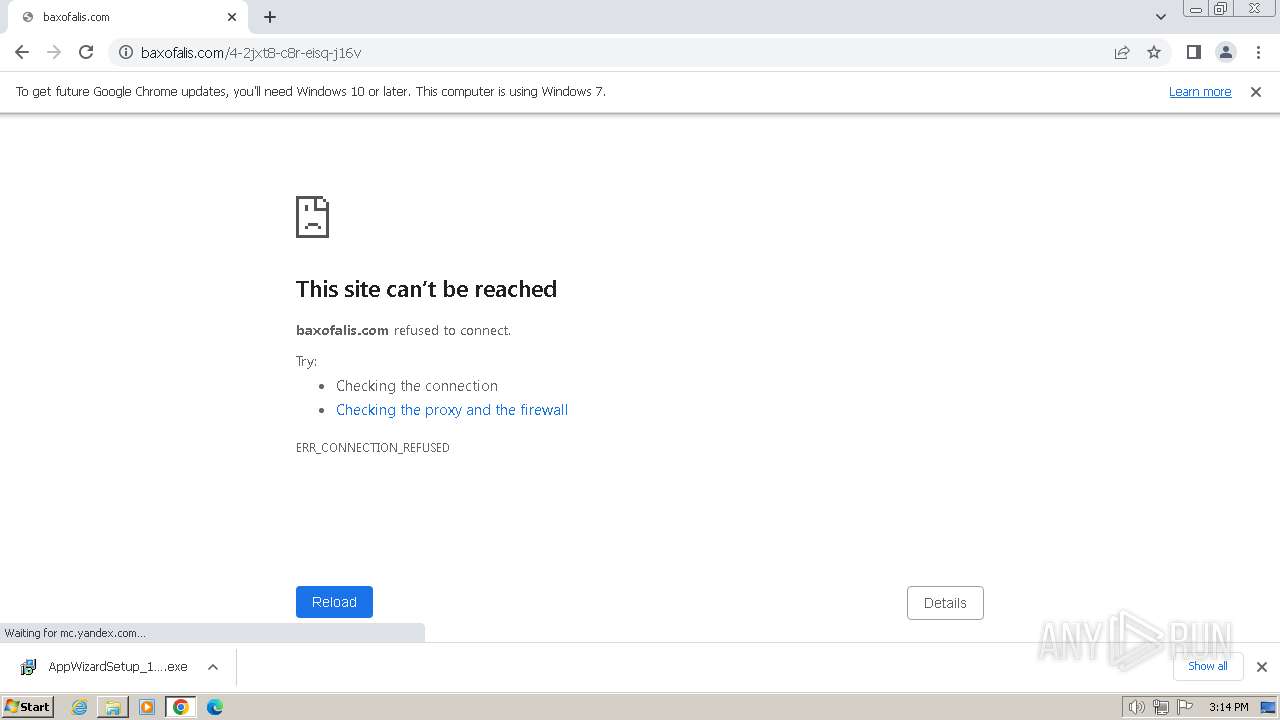Open AppWizardSetup exe download item
This screenshot has height=720, width=1280.
(x=105, y=667)
